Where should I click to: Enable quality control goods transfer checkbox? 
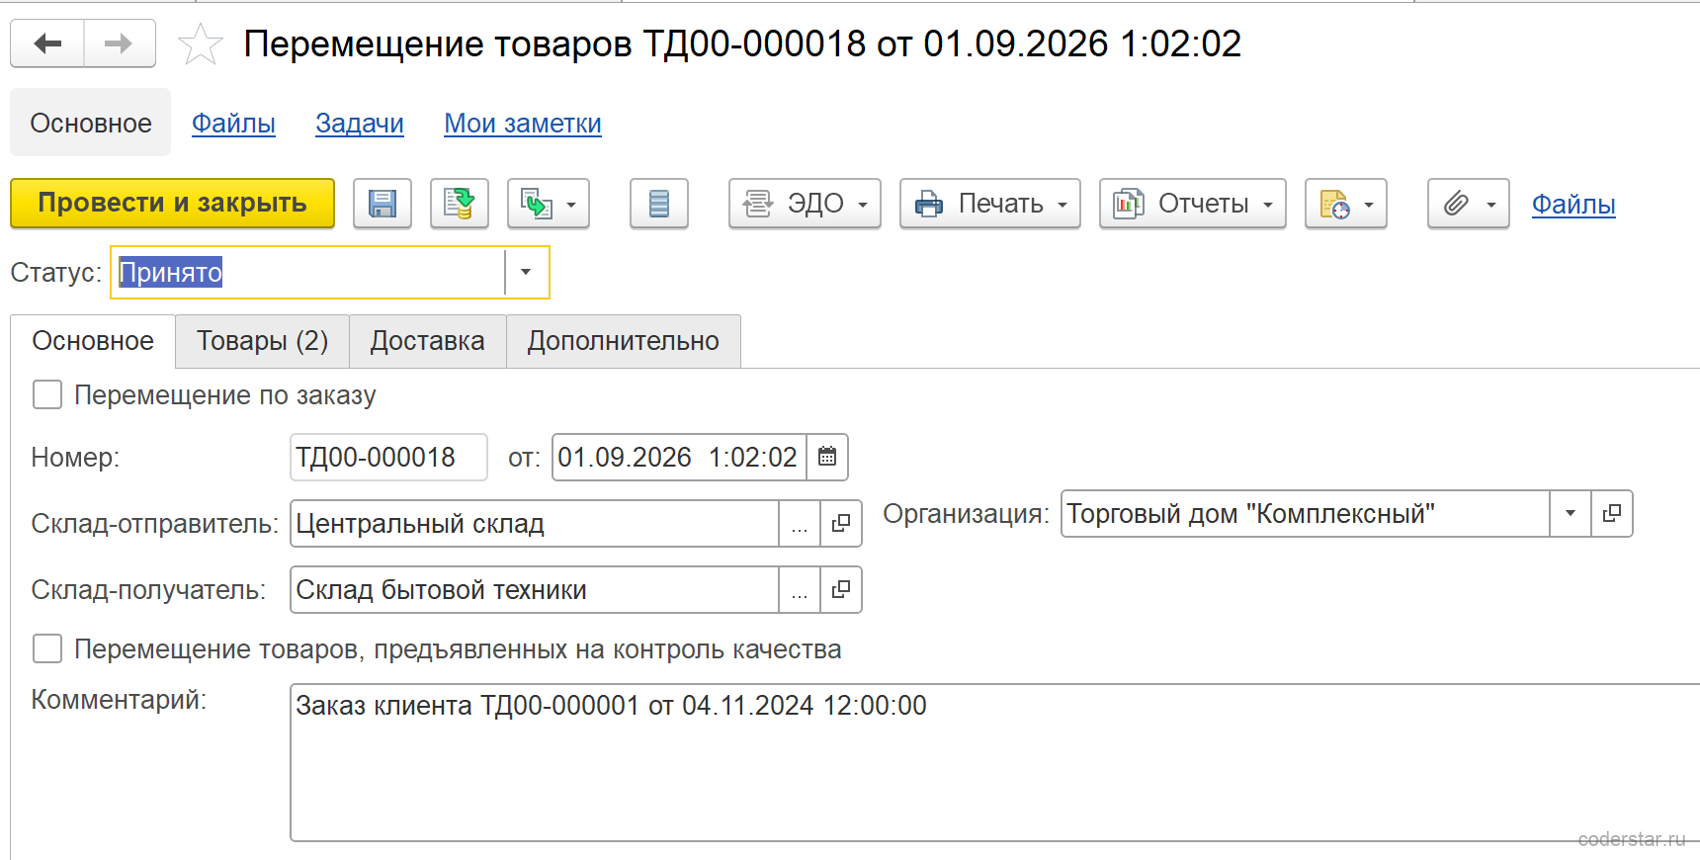click(47, 649)
